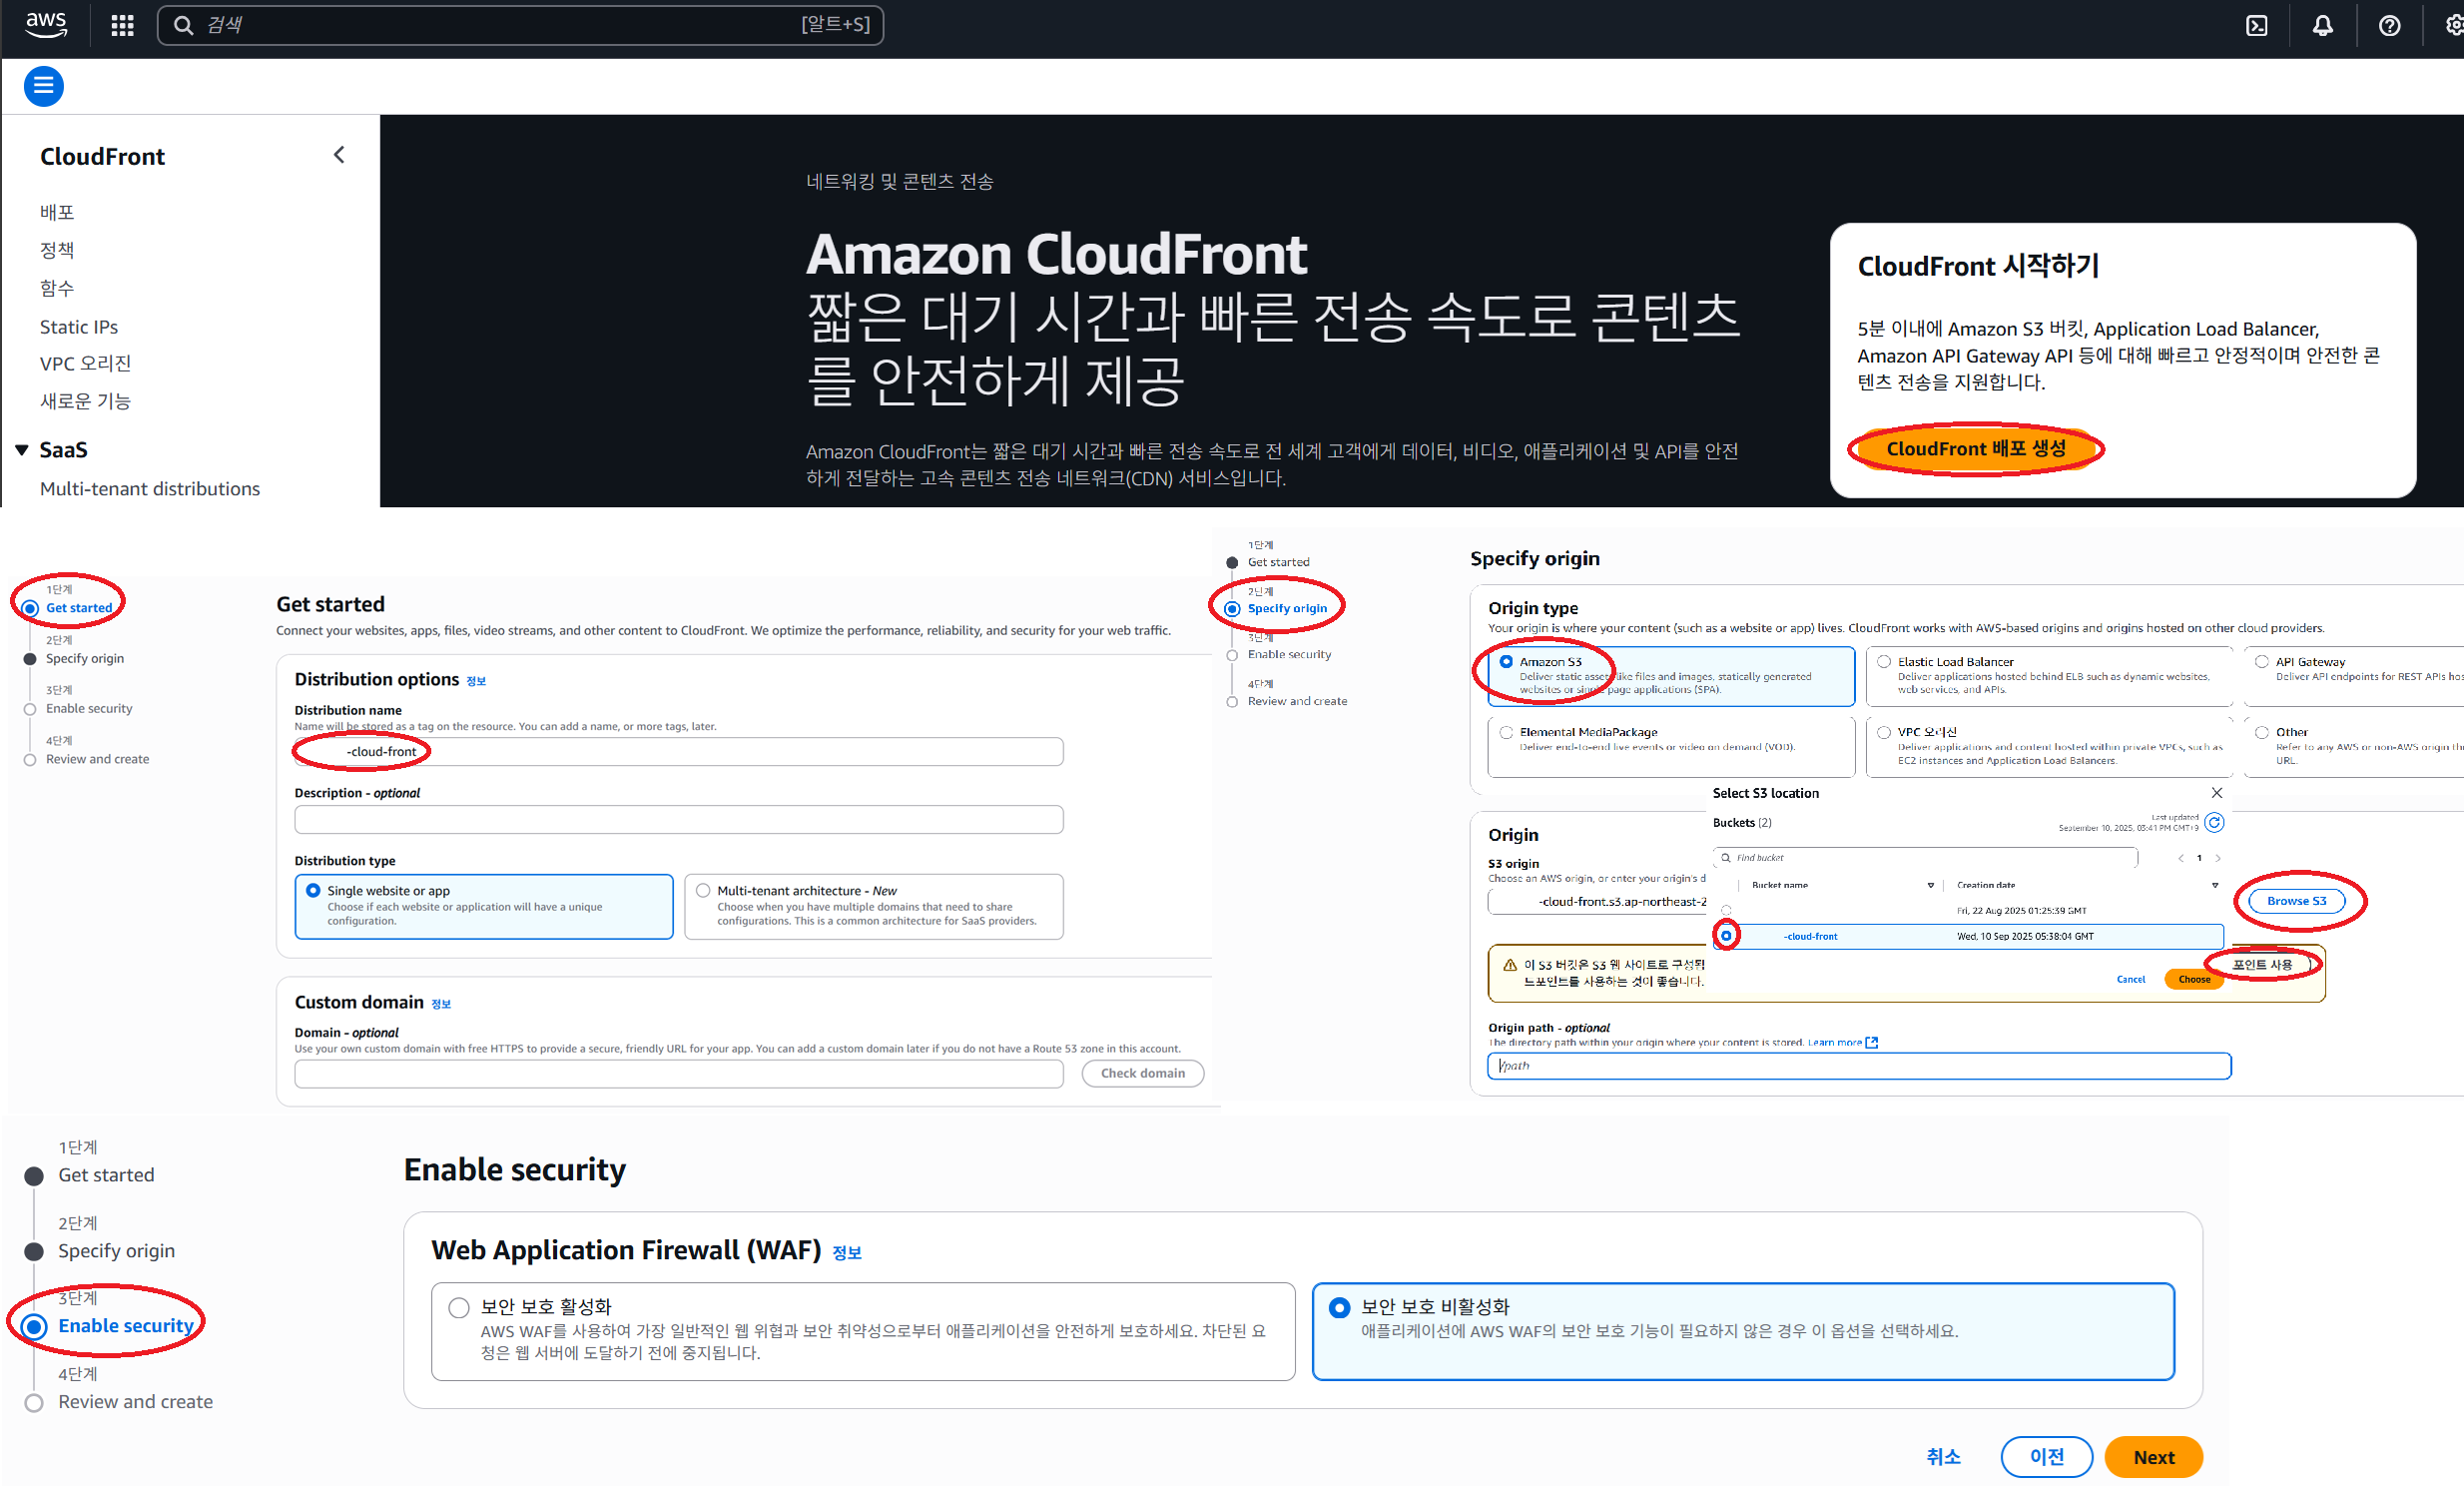2464x1489 pixels.
Task: Go to the AWS console home logo
Action: tap(45, 24)
